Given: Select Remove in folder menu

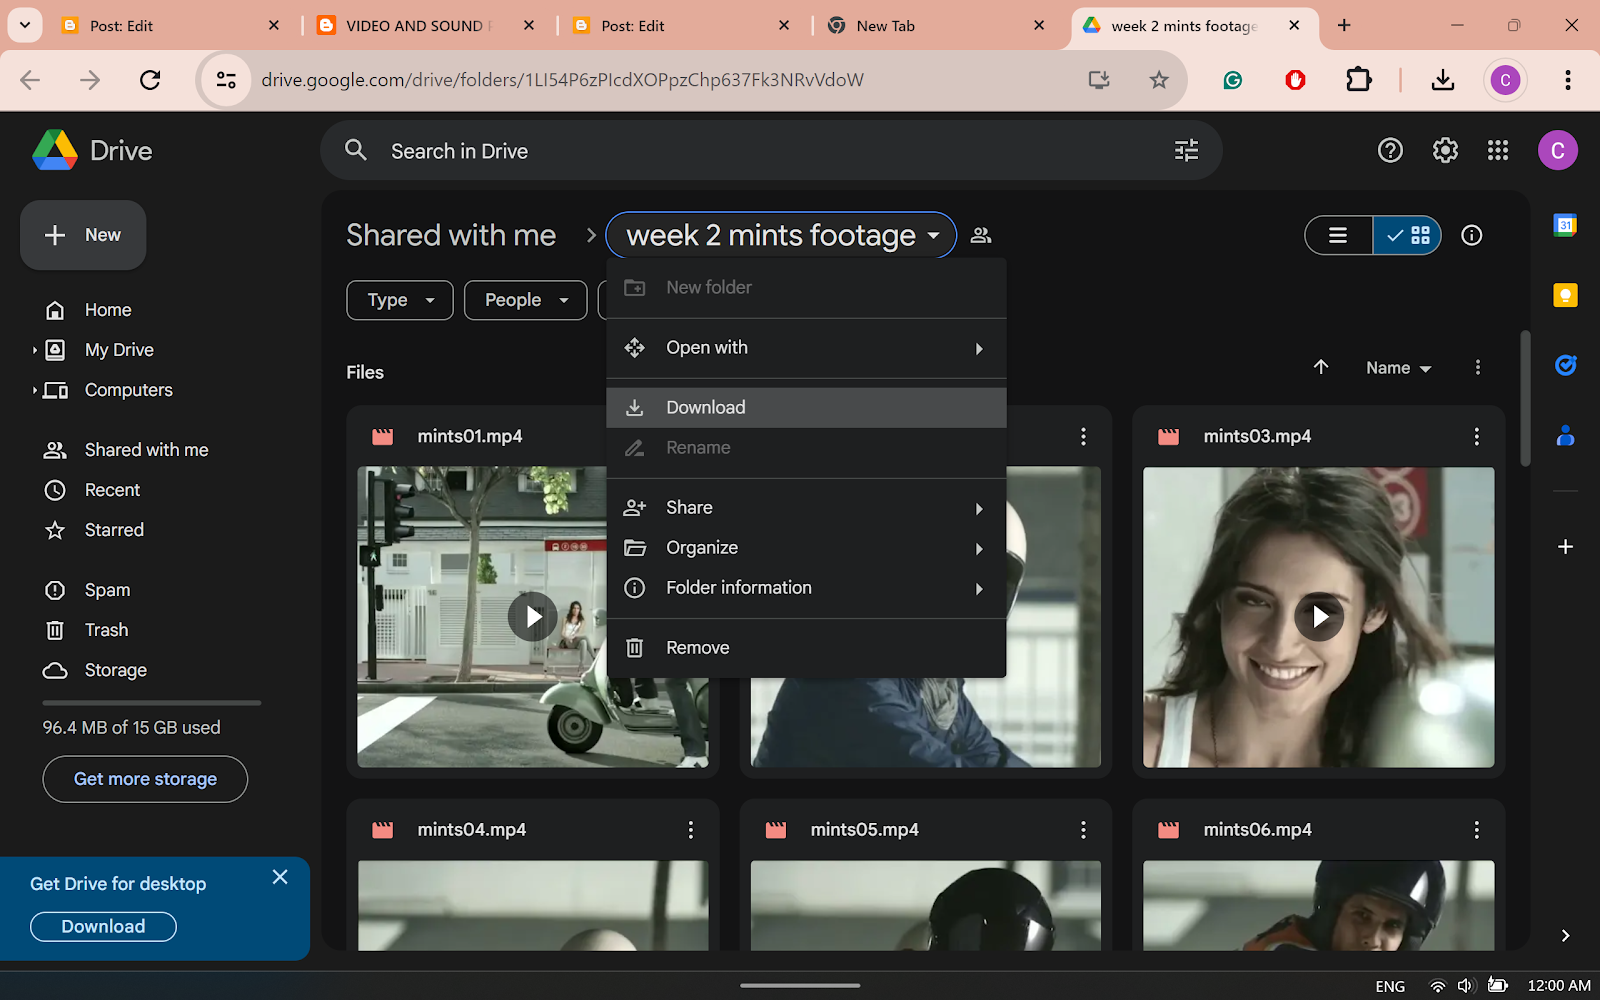Looking at the screenshot, I should click(x=806, y=648).
